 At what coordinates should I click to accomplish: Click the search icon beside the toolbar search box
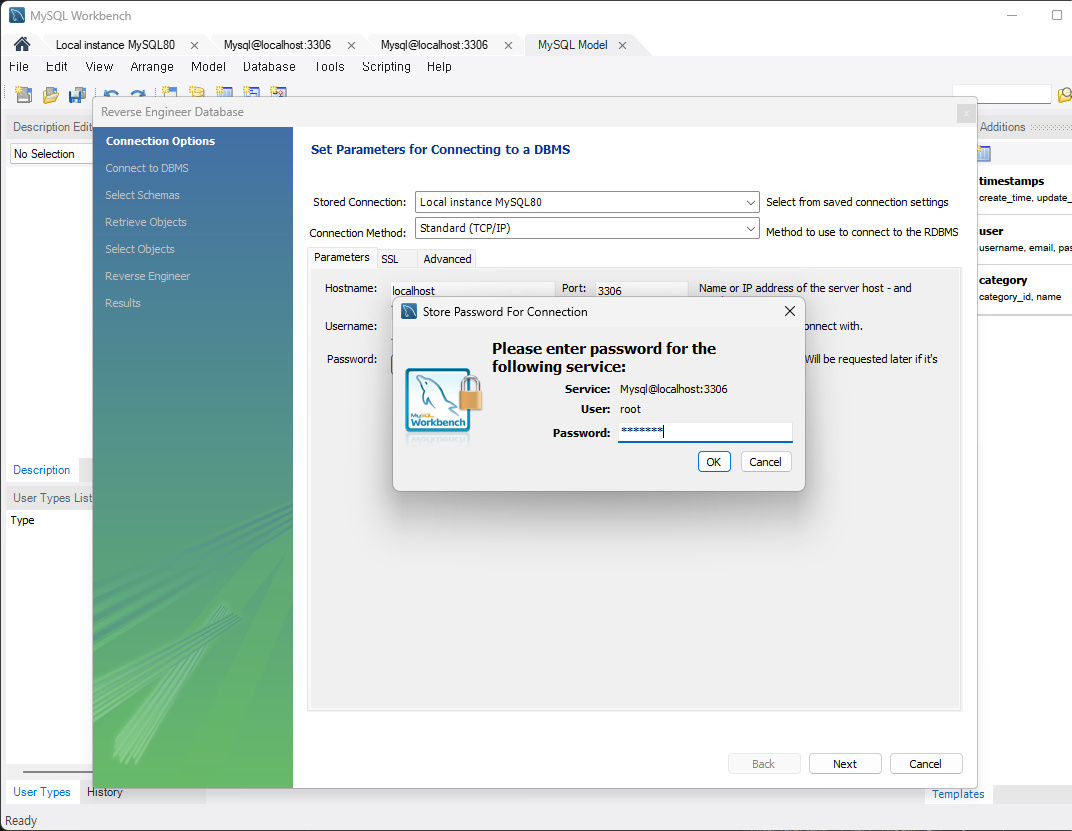(x=1064, y=94)
